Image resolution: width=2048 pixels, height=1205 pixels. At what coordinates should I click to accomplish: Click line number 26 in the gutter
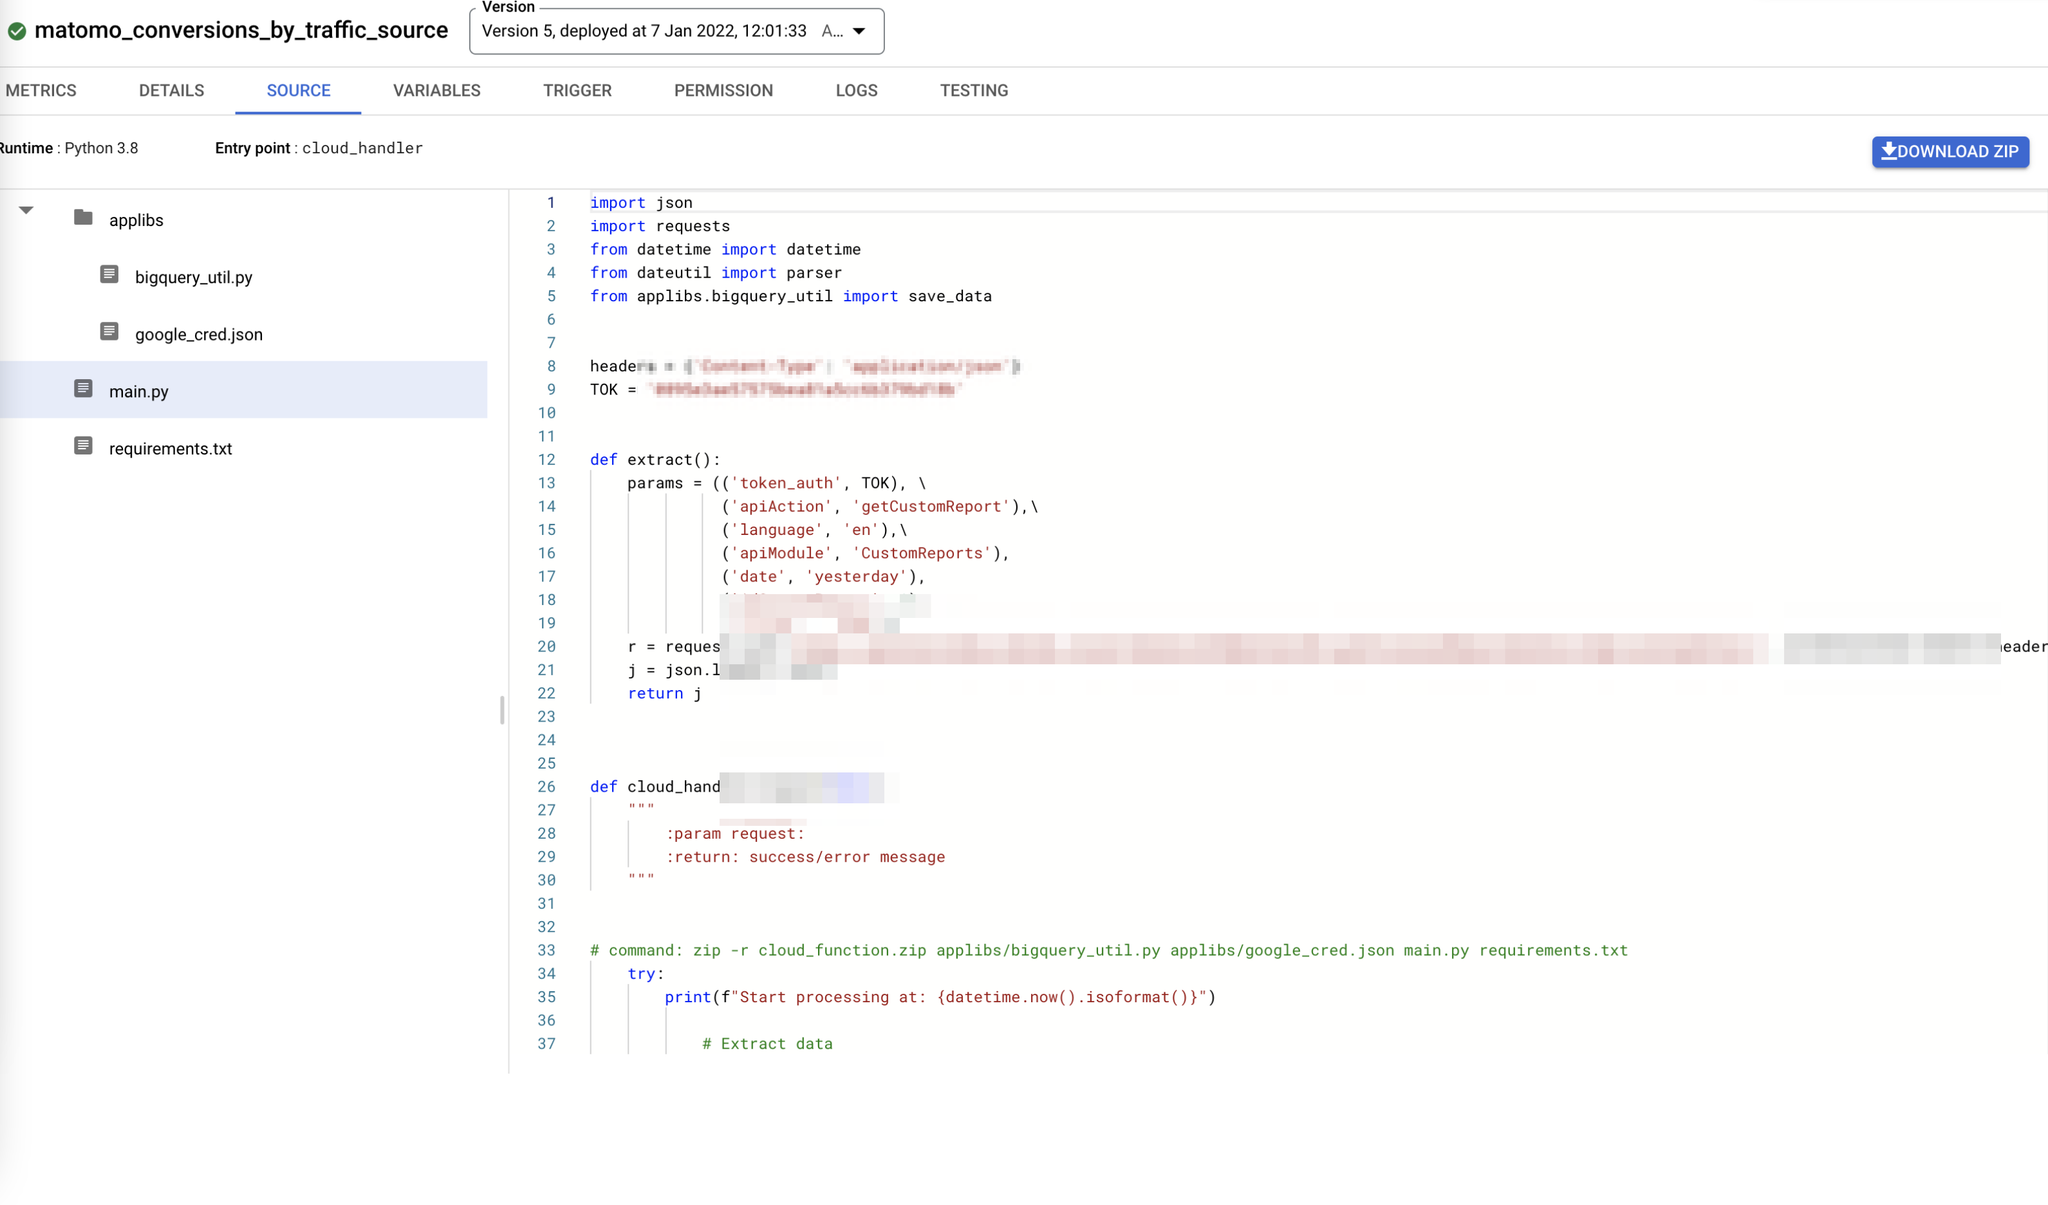point(546,786)
